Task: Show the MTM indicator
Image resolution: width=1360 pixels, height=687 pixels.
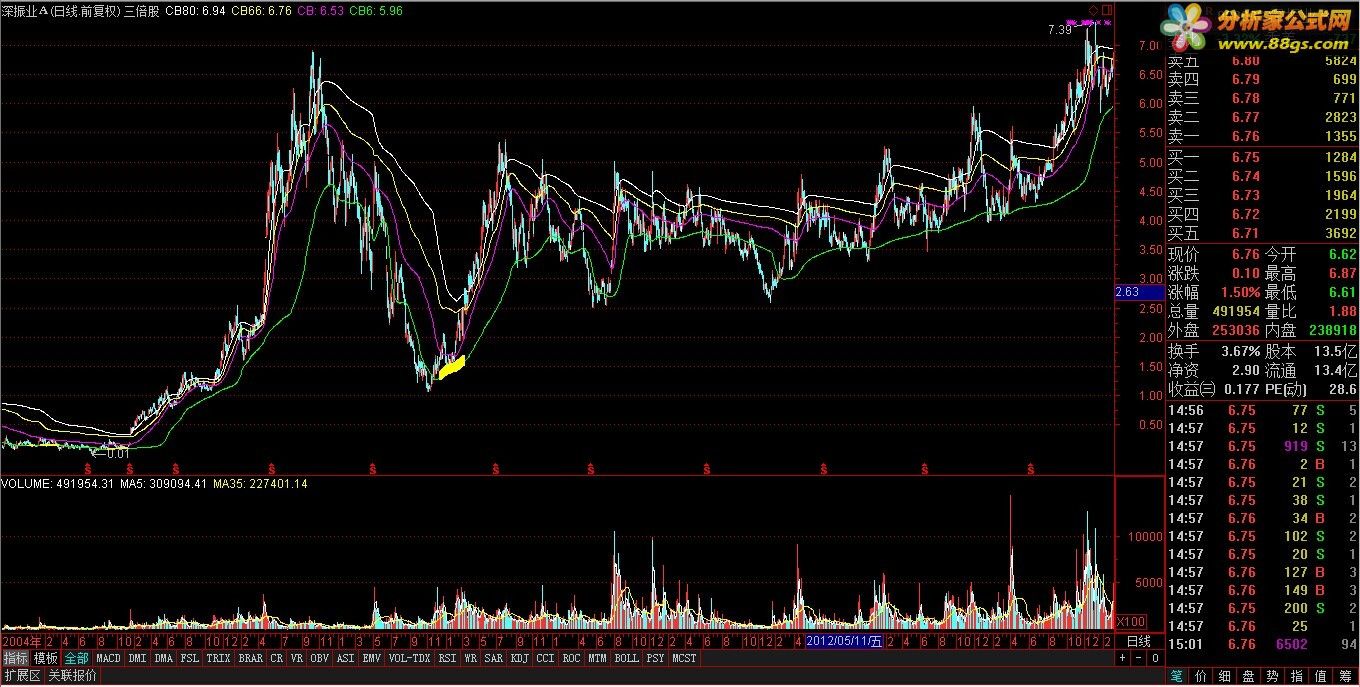Action: pos(597,658)
